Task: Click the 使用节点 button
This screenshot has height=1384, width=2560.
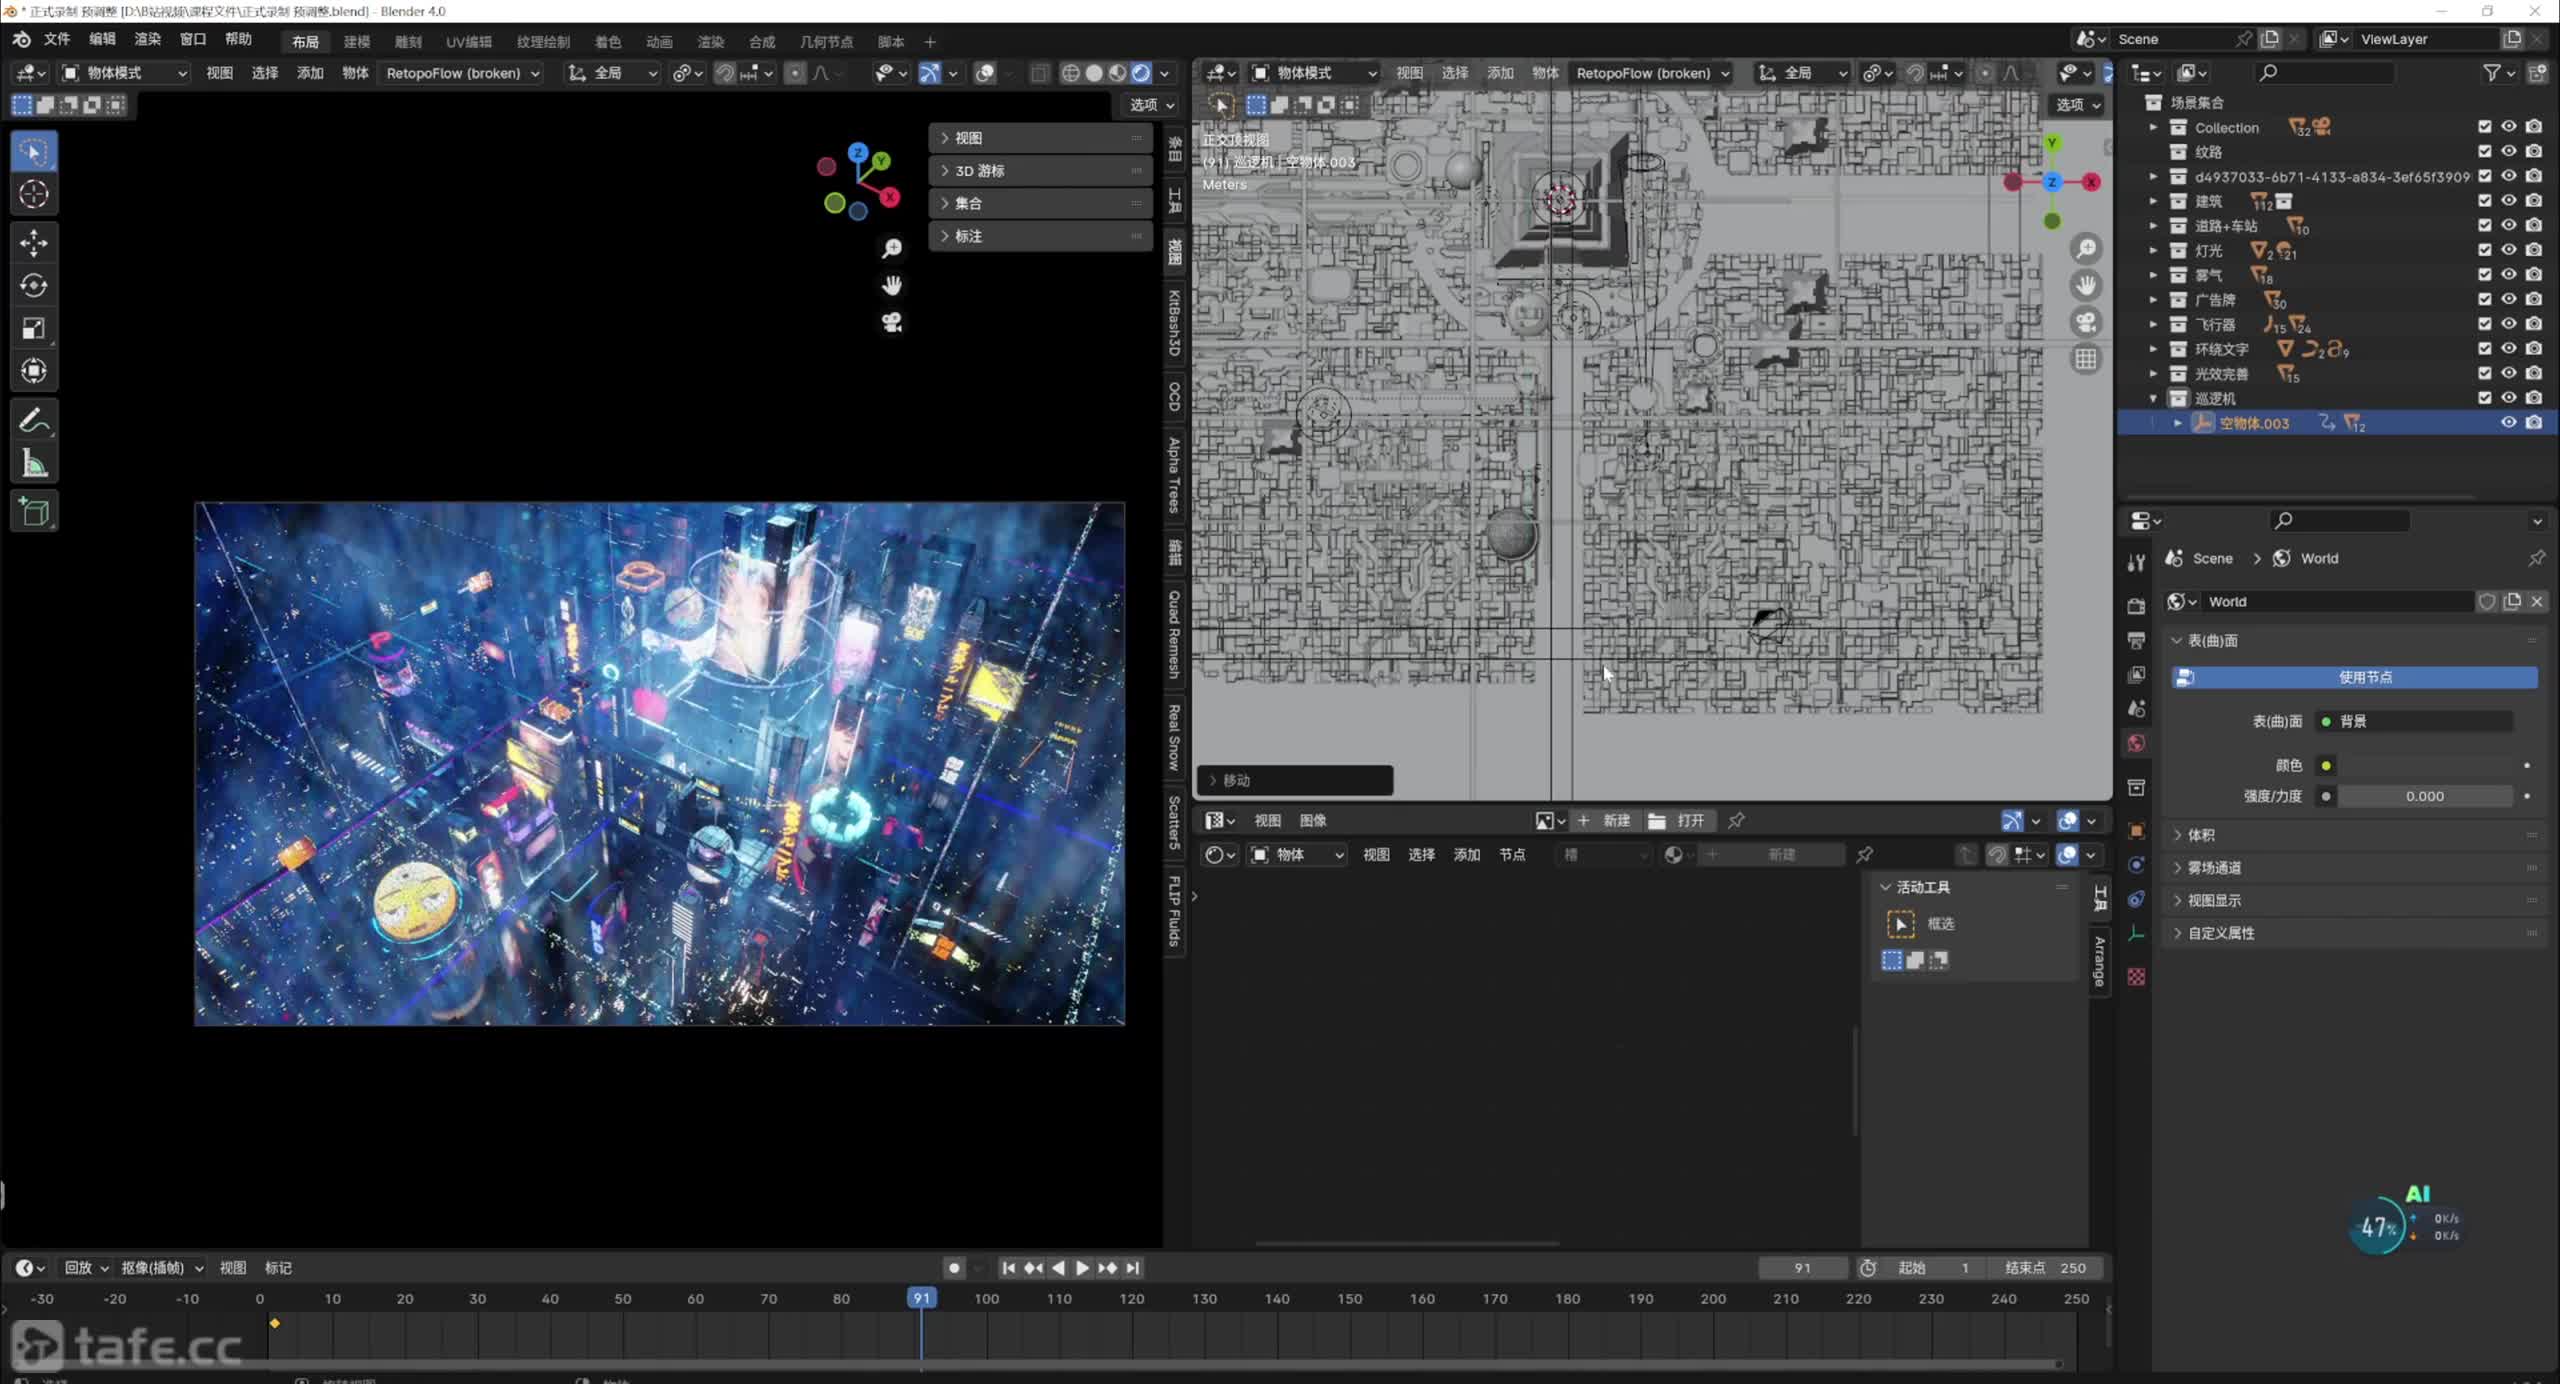Action: pyautogui.click(x=2355, y=677)
